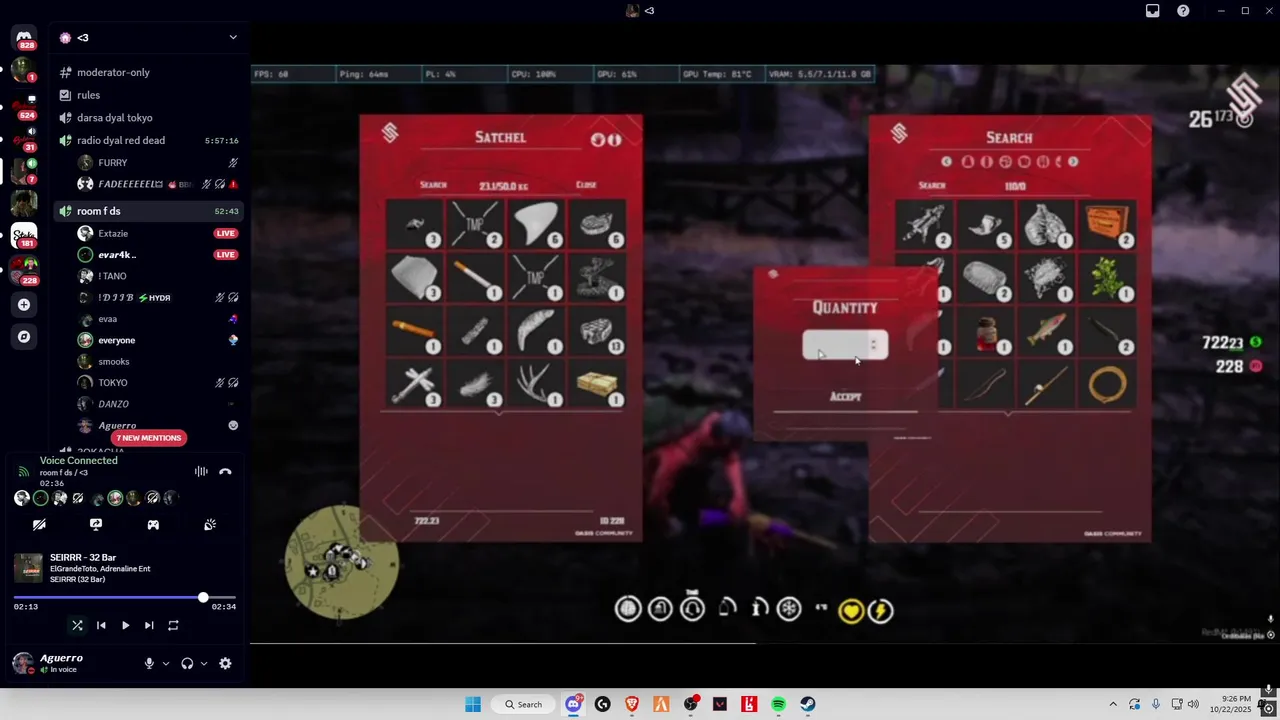Select the hay bale item in Satchel
Image resolution: width=1280 pixels, height=720 pixels.
[x=597, y=384]
